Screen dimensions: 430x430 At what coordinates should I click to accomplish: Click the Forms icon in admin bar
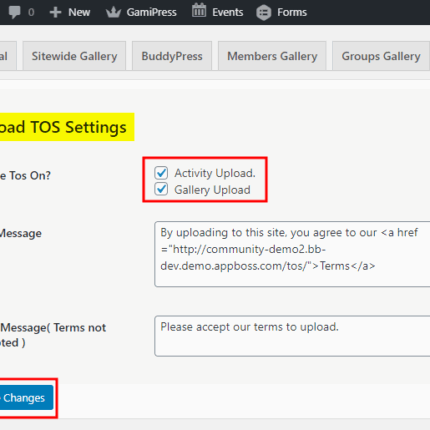click(264, 13)
